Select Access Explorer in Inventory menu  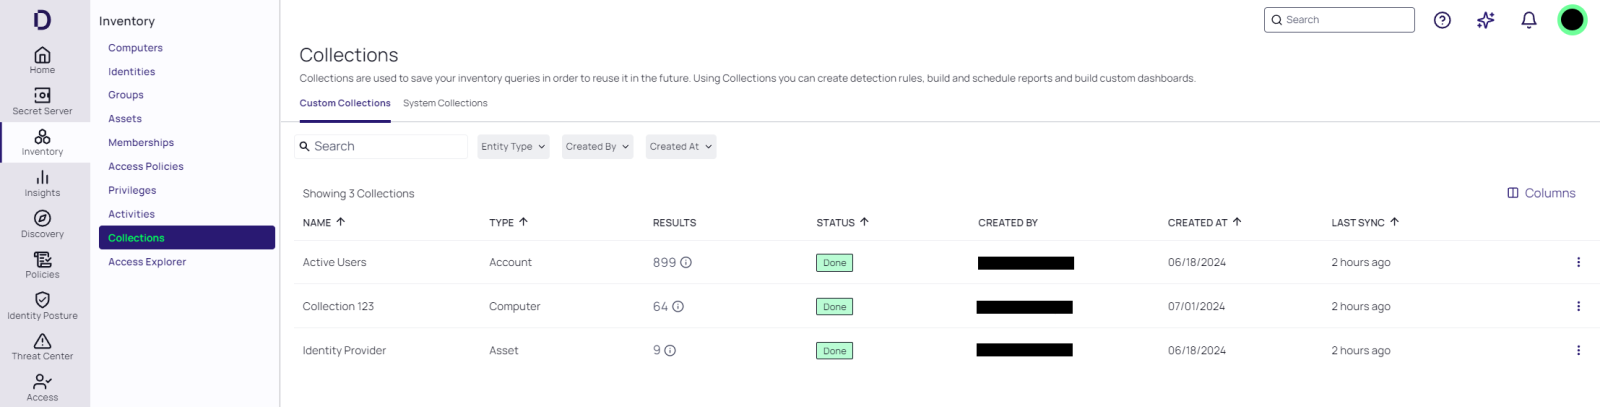click(x=147, y=262)
